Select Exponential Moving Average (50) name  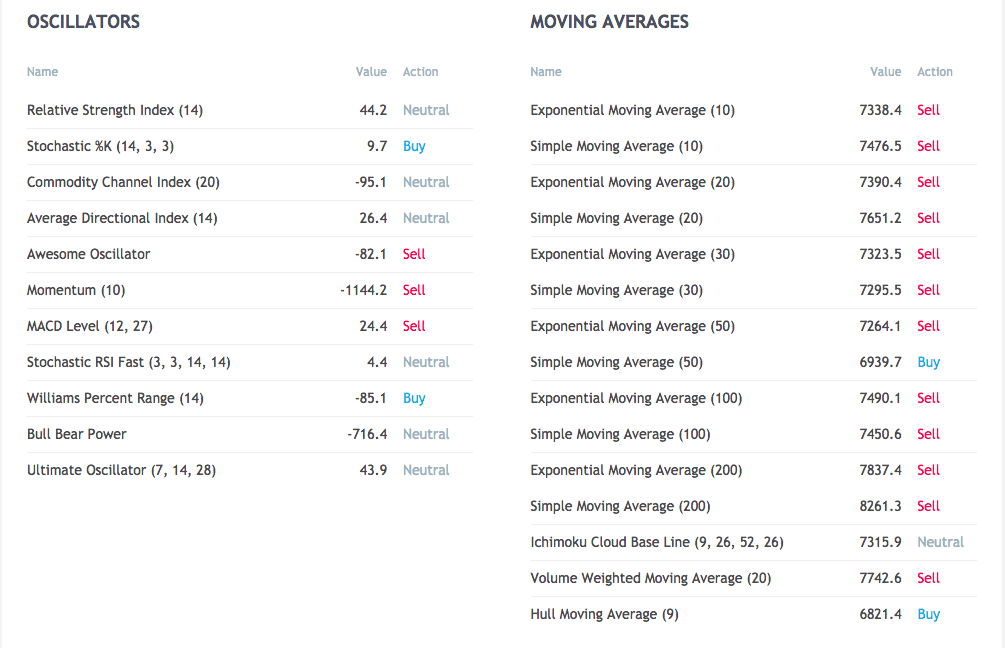pyautogui.click(x=633, y=326)
